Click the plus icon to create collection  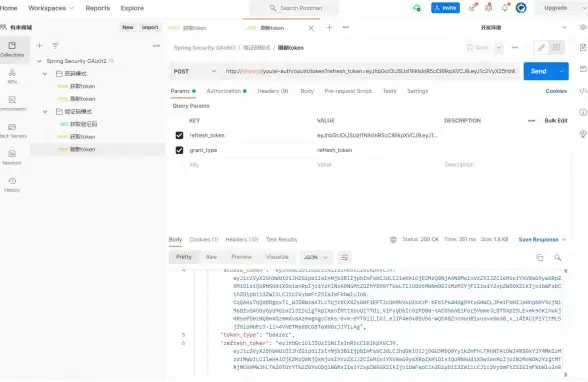(x=39, y=46)
